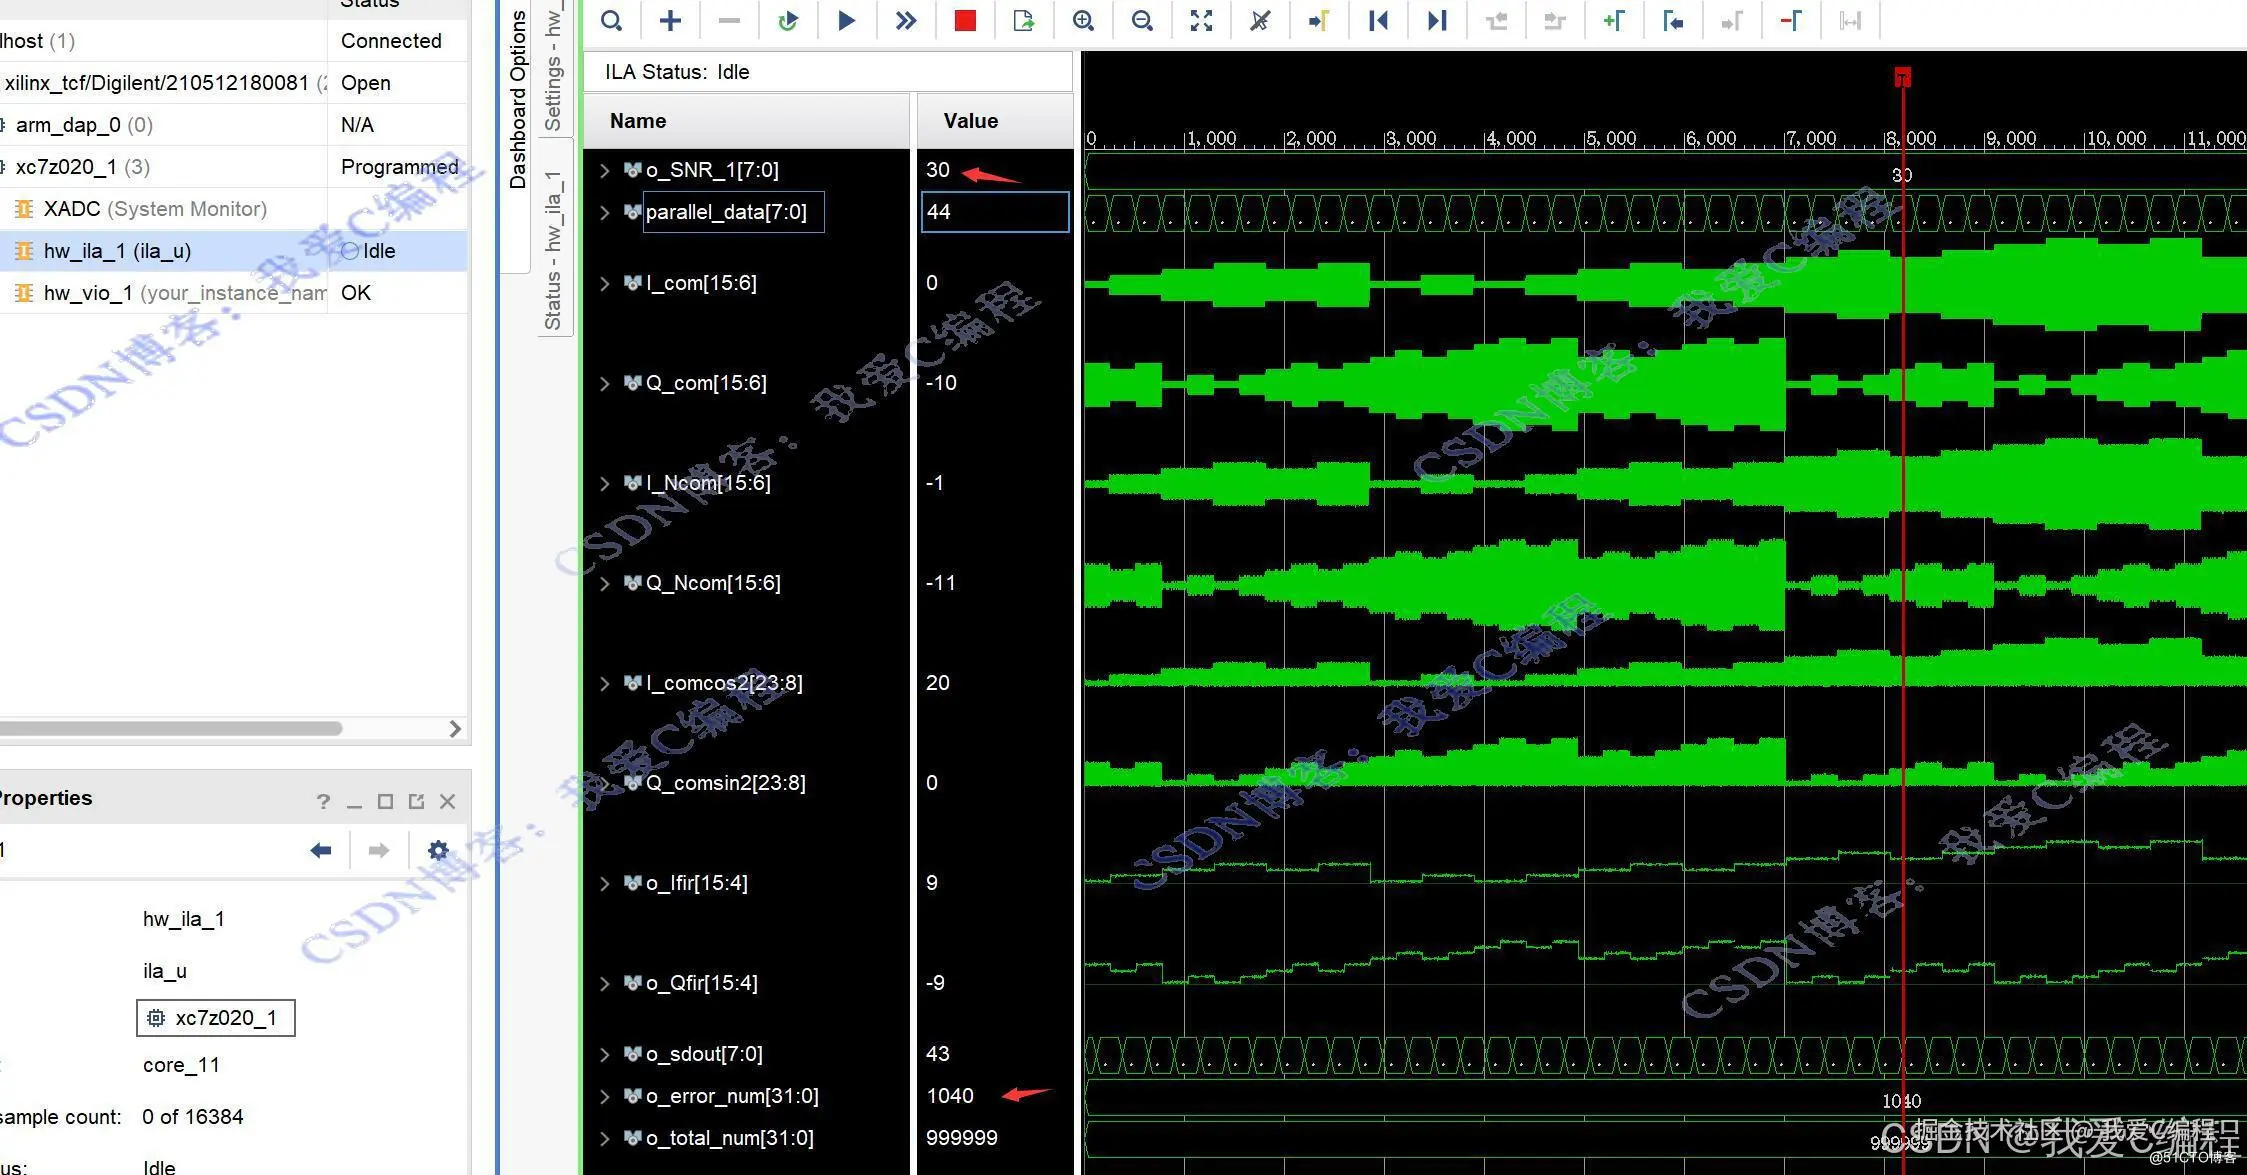This screenshot has width=2247, height=1175.
Task: Click the Zoom Out magnifier icon
Action: coord(1142,20)
